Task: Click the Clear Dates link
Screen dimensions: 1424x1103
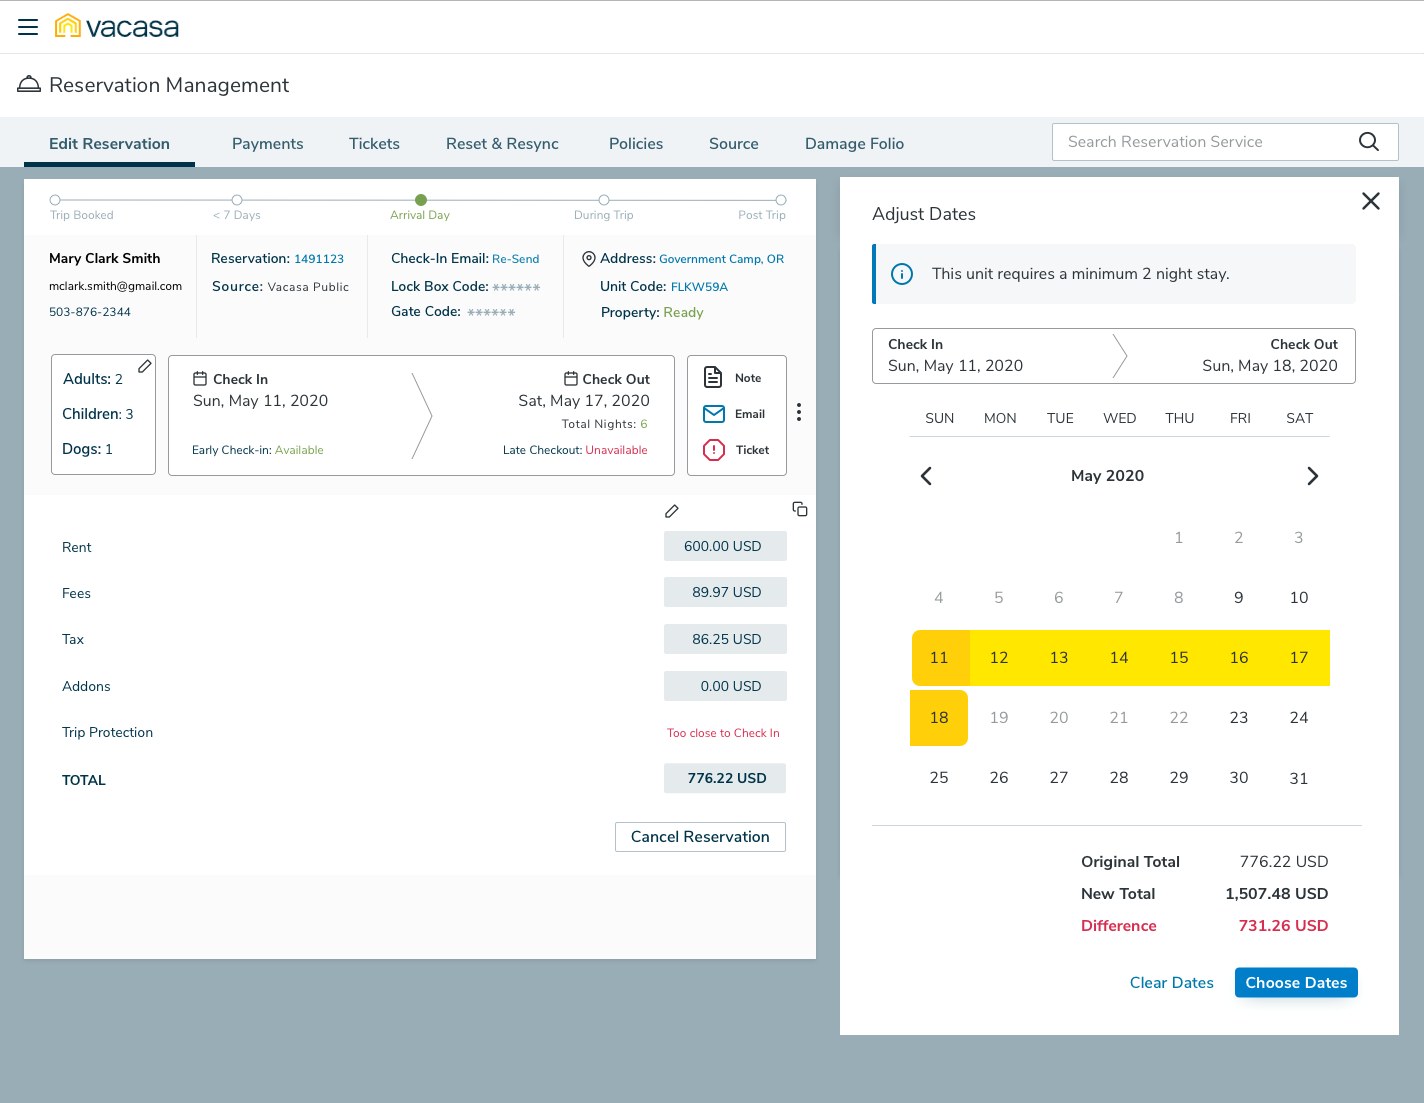Action: [1172, 983]
